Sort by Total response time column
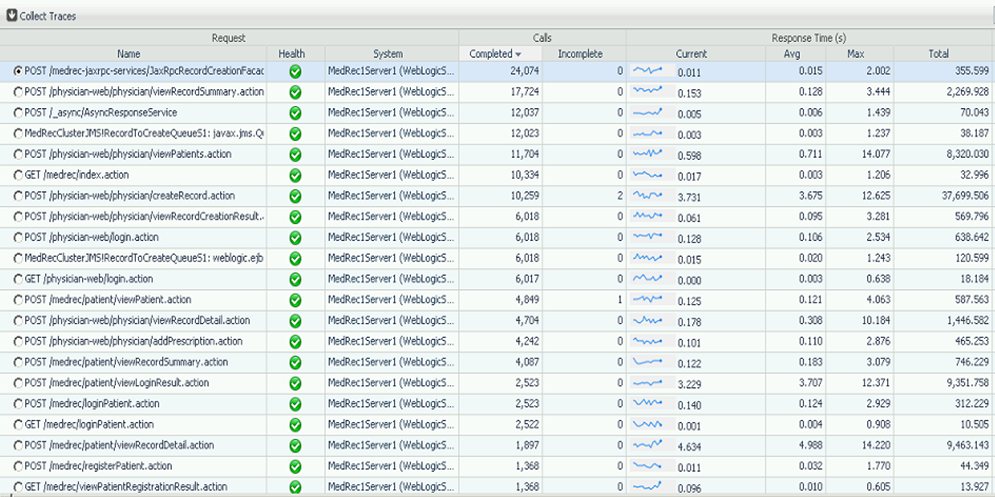995x497 pixels. point(938,54)
